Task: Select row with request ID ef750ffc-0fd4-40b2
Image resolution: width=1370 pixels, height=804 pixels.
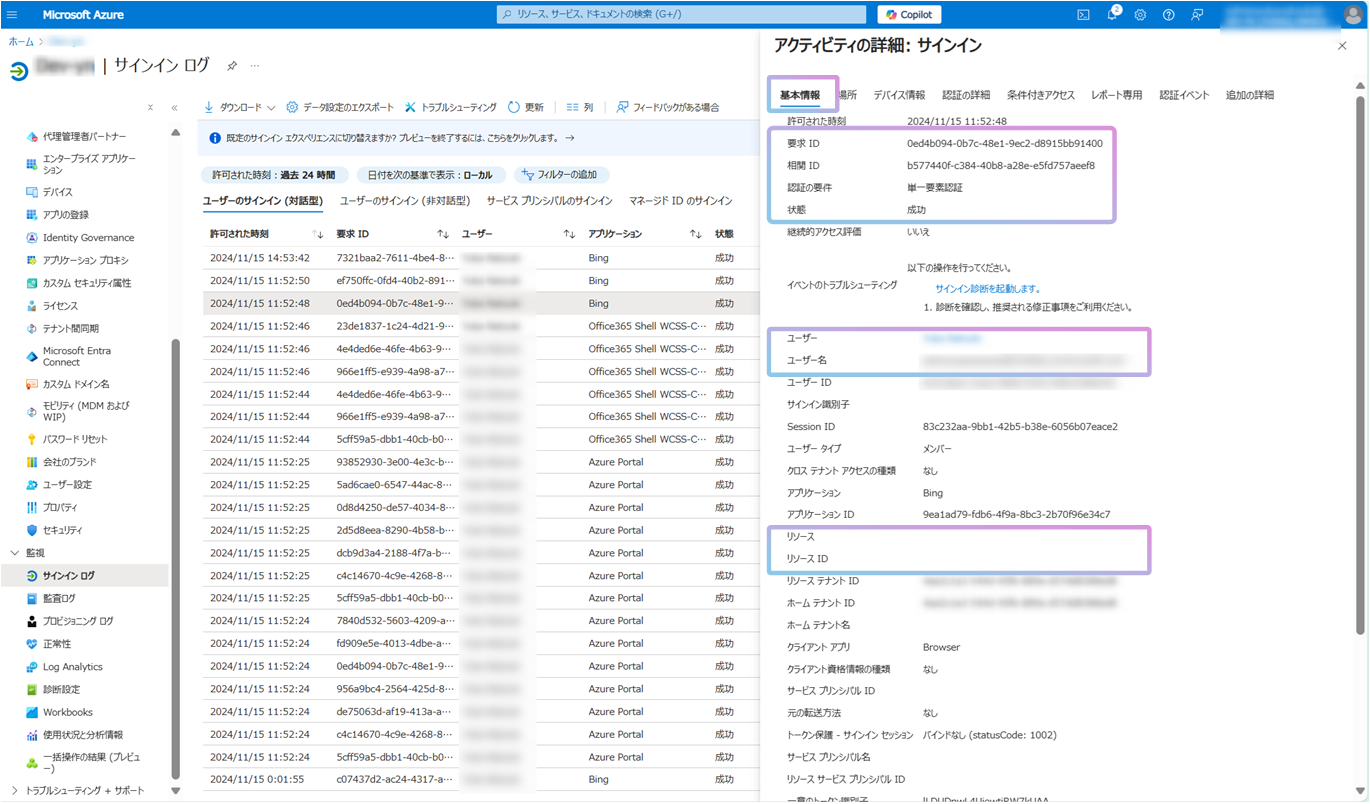Action: click(479, 281)
